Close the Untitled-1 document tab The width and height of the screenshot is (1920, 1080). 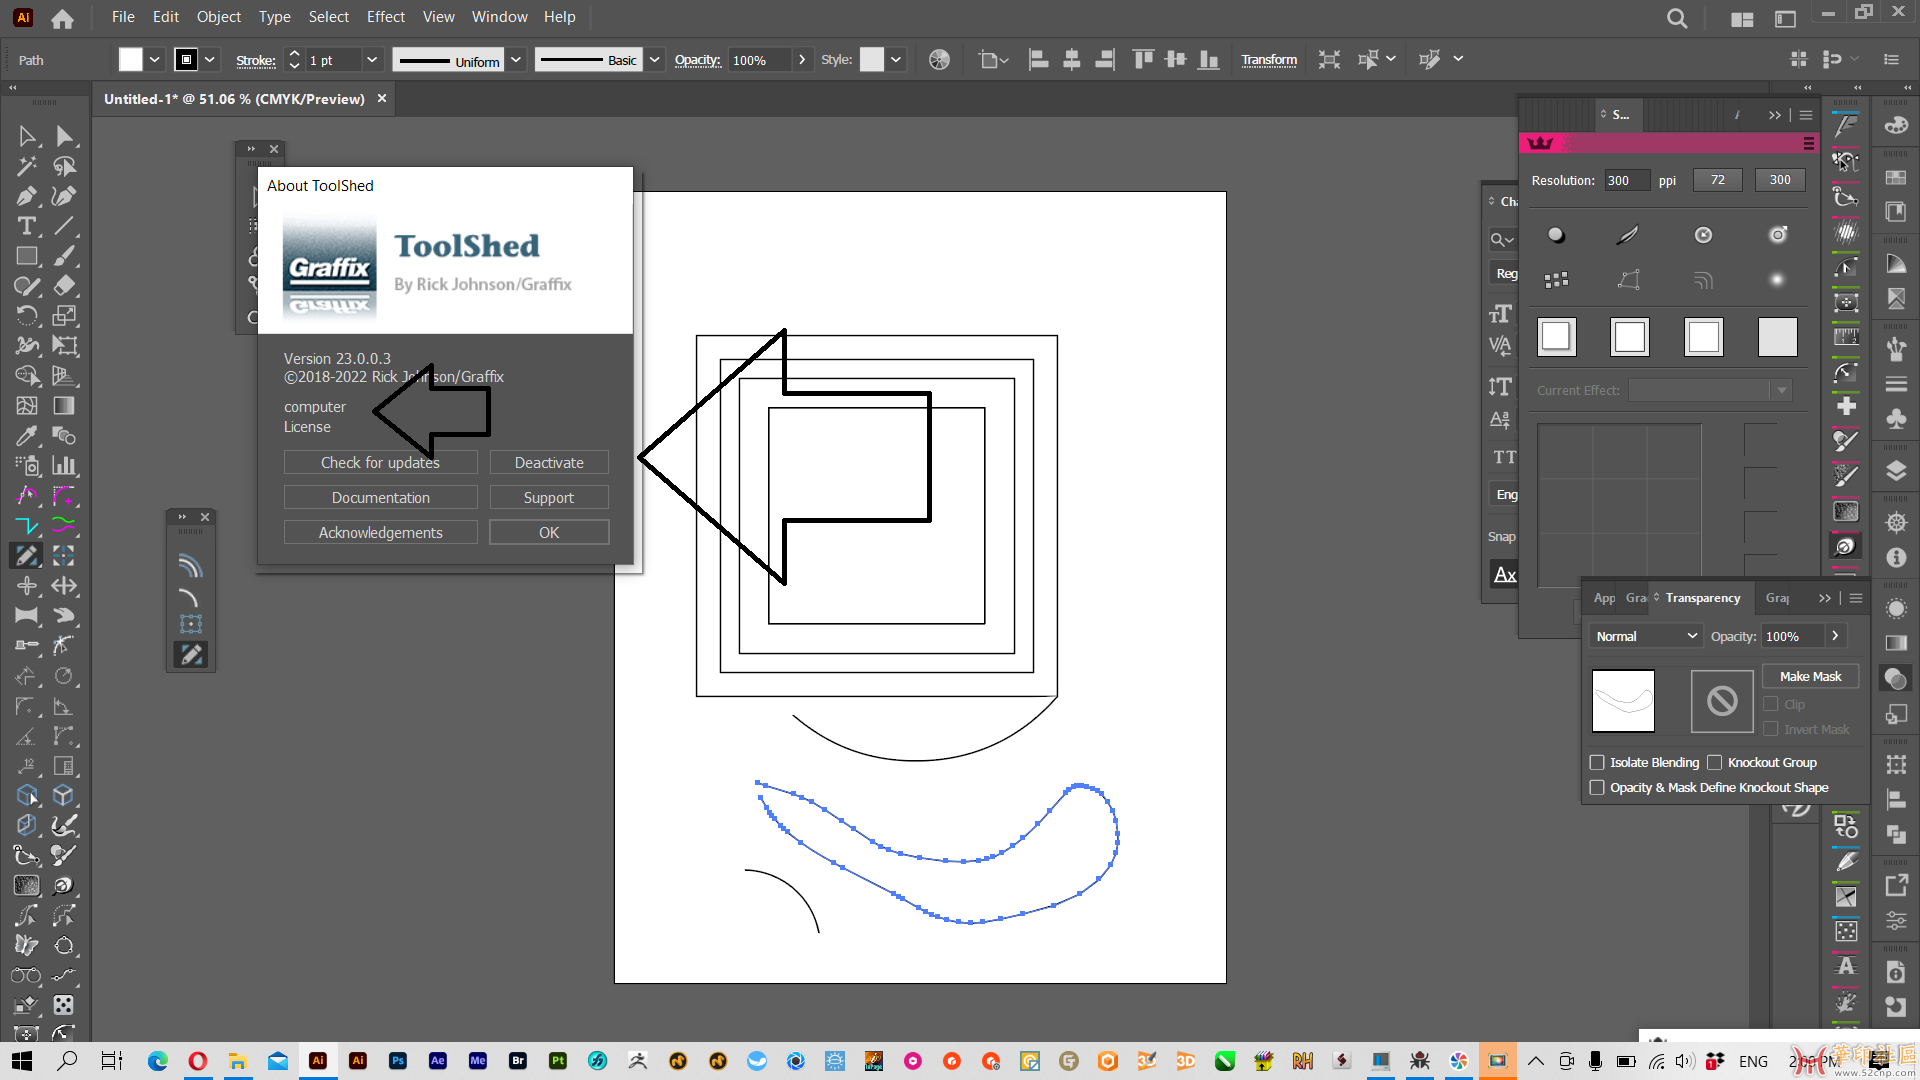point(382,99)
